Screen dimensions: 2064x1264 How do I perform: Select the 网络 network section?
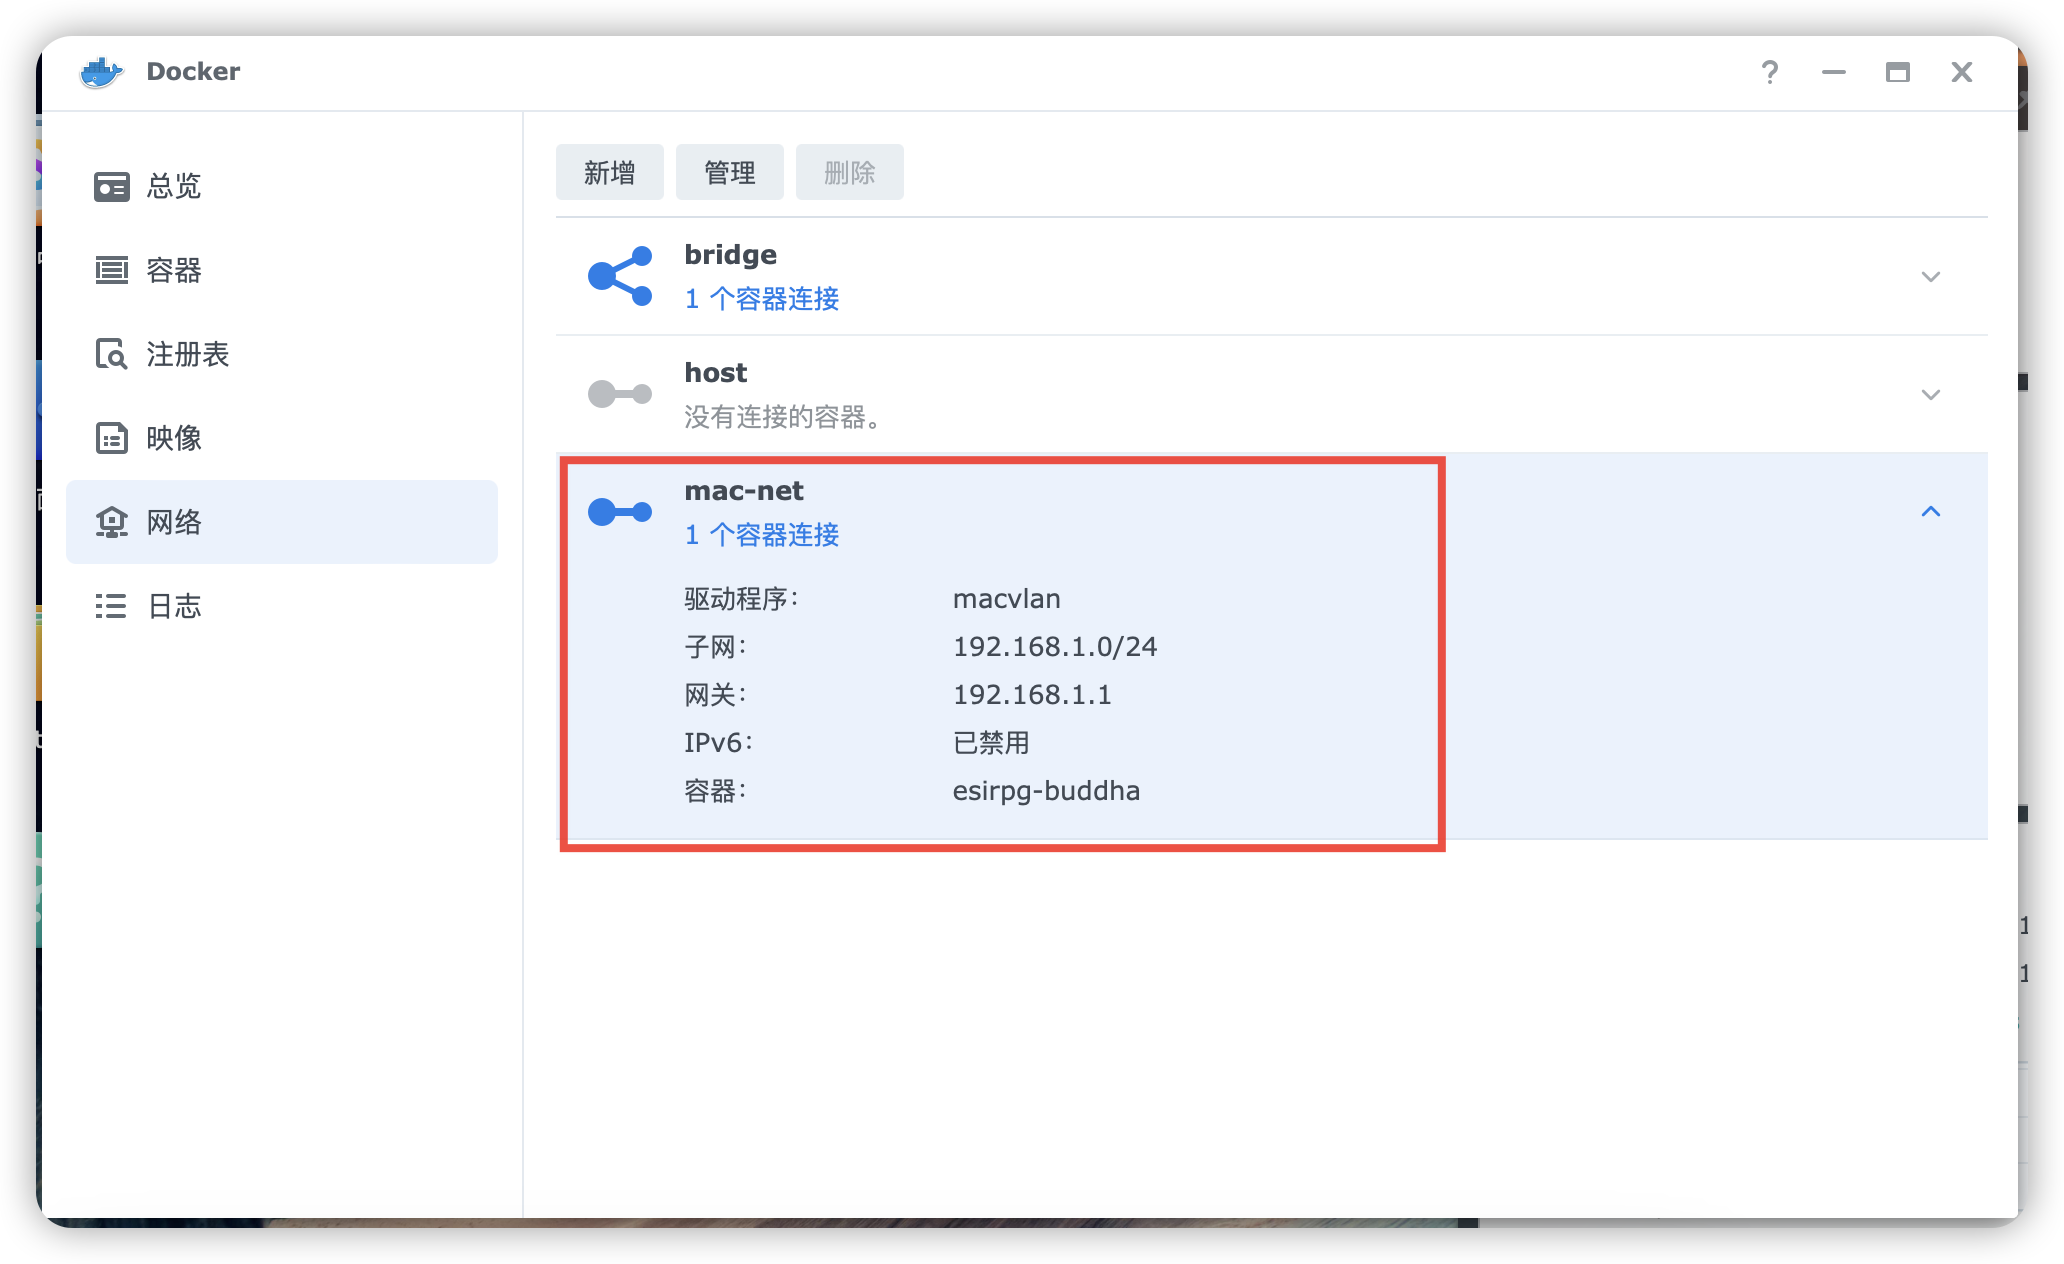(x=282, y=522)
